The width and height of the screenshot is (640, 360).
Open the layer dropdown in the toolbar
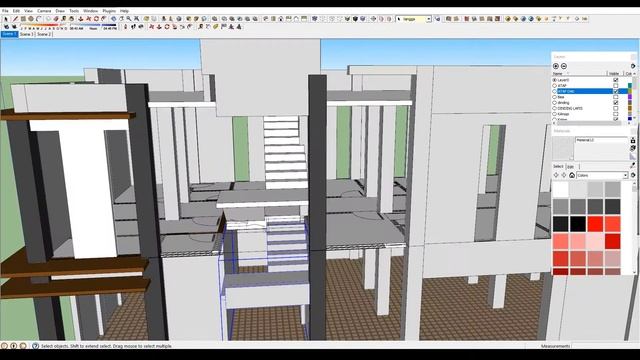click(x=429, y=19)
